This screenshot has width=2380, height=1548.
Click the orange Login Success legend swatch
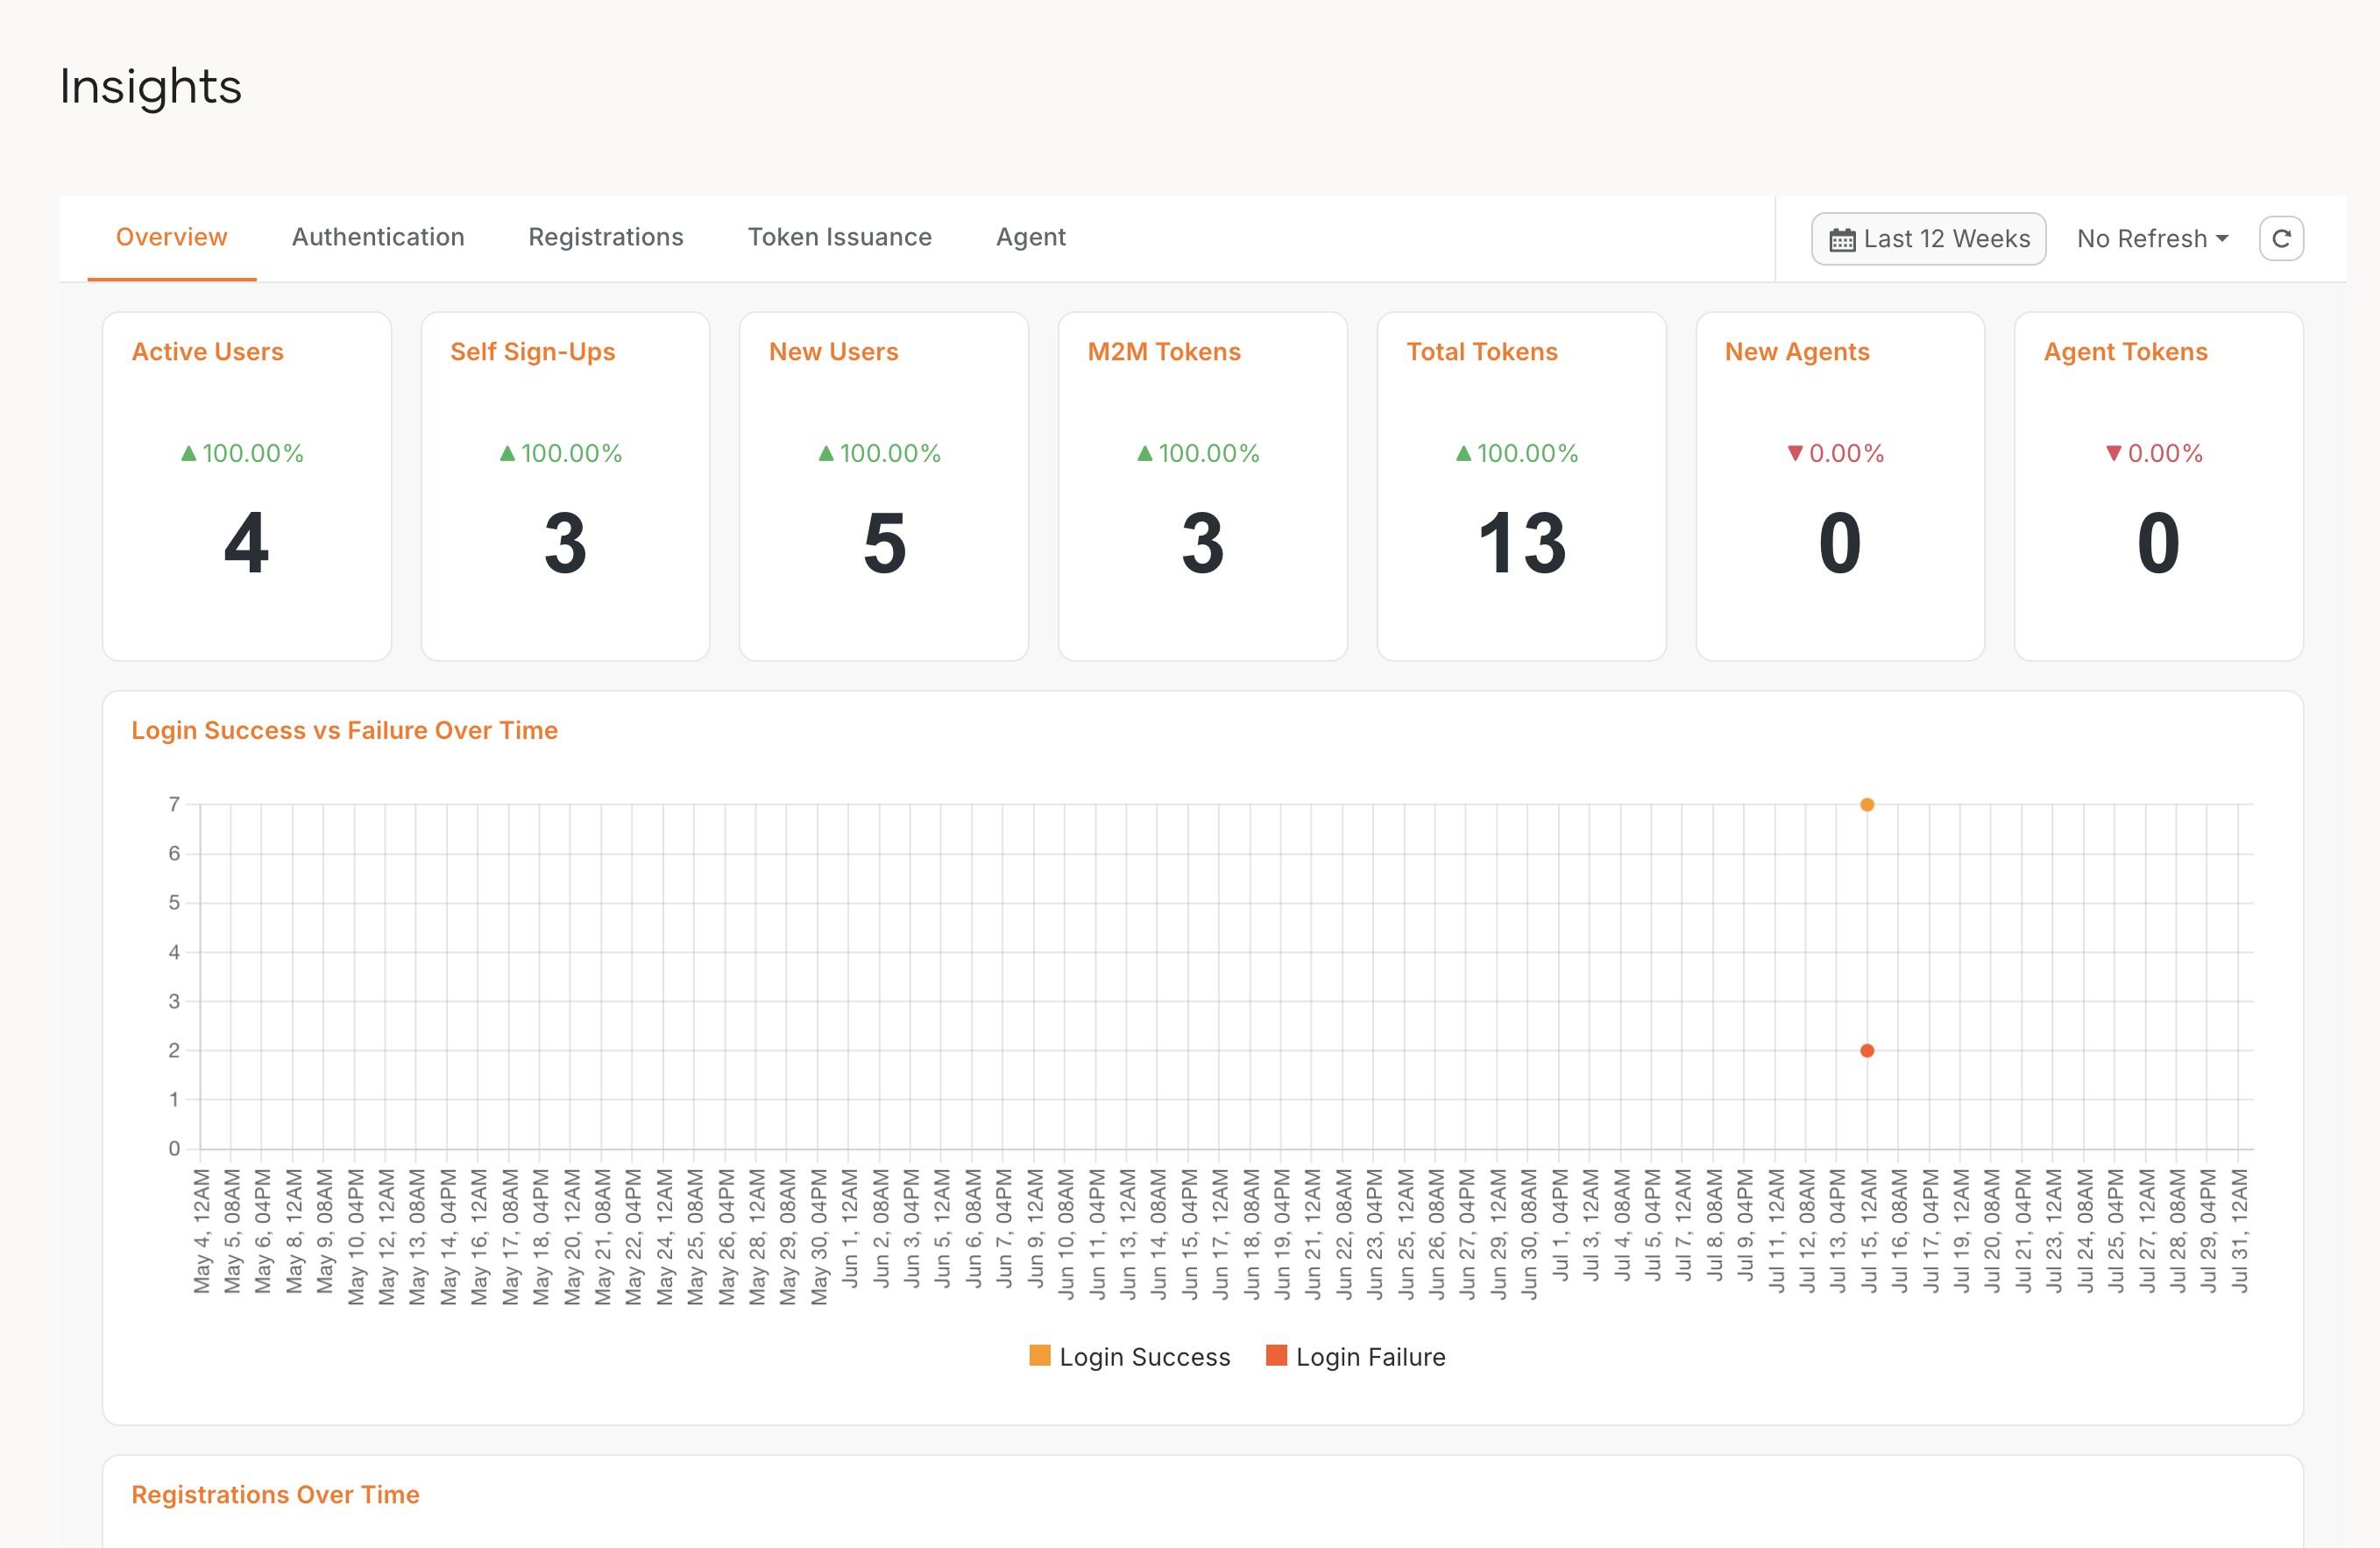(1040, 1355)
